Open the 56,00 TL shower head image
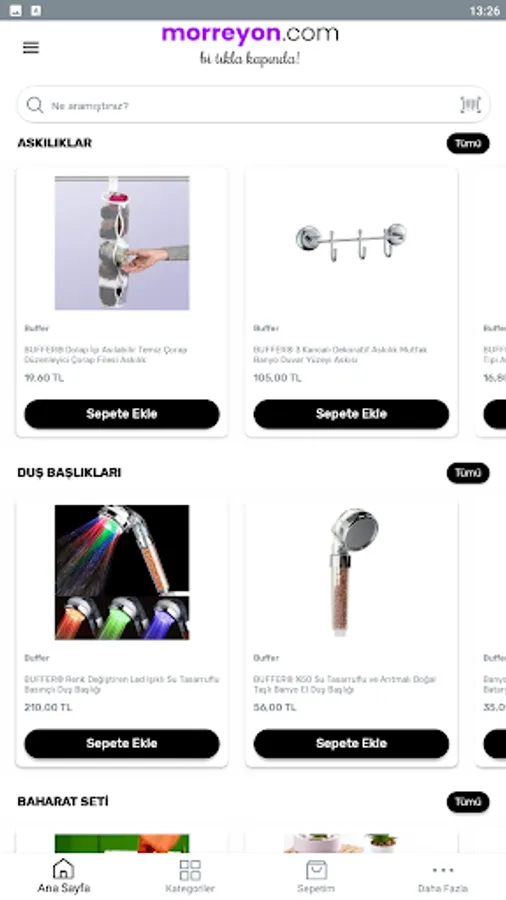Screen dimensions: 506x900 351,572
